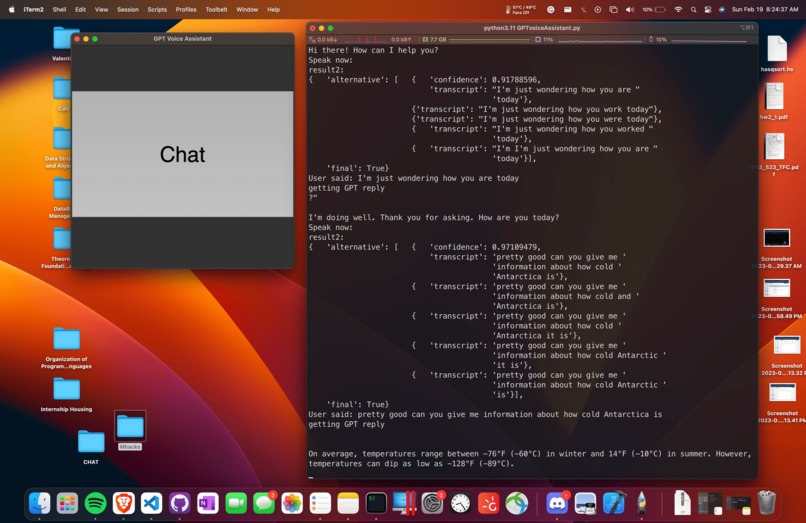Screen dimensions: 806x523
Task: Launch Brave browser from the dock
Action: (x=123, y=503)
